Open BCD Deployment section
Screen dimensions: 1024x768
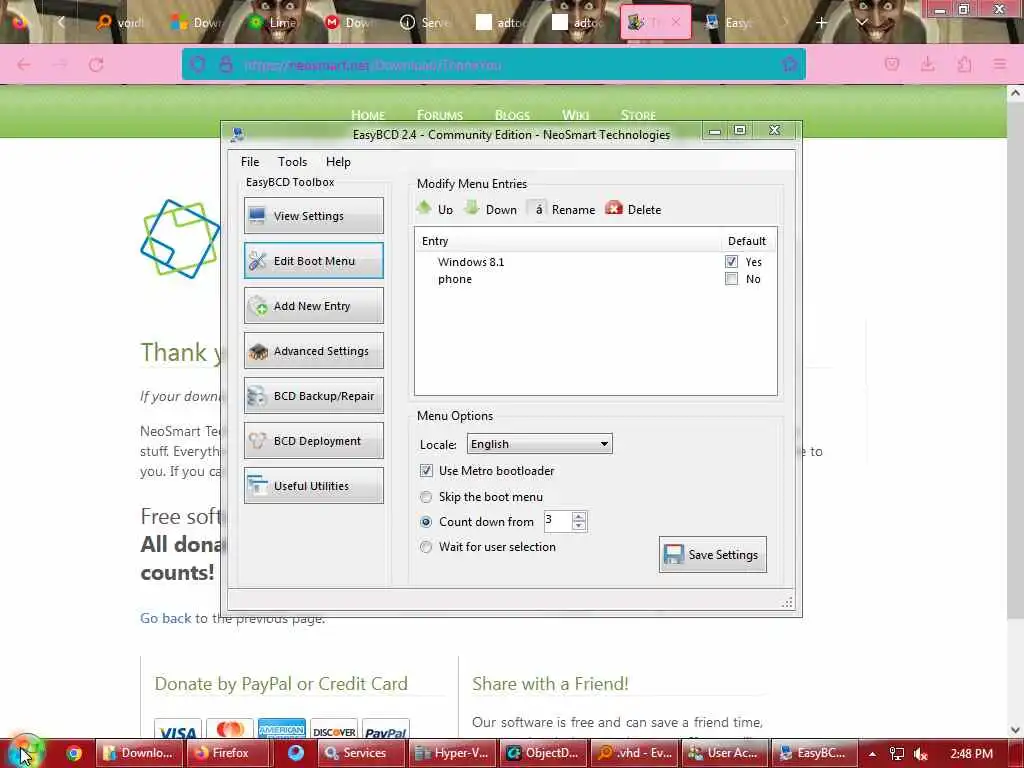point(313,441)
